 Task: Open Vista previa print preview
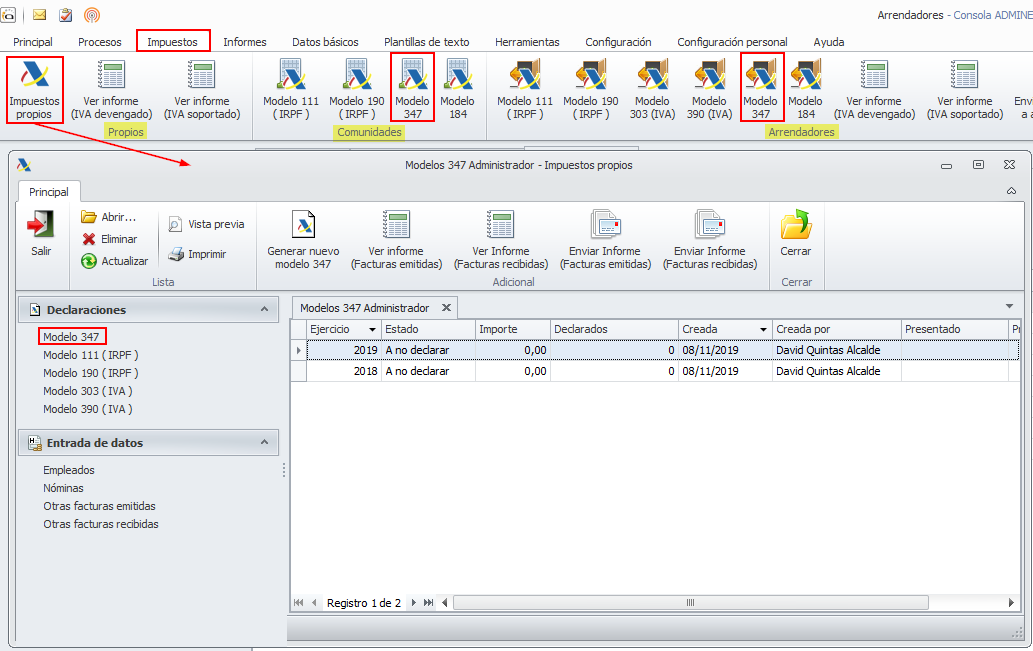206,224
